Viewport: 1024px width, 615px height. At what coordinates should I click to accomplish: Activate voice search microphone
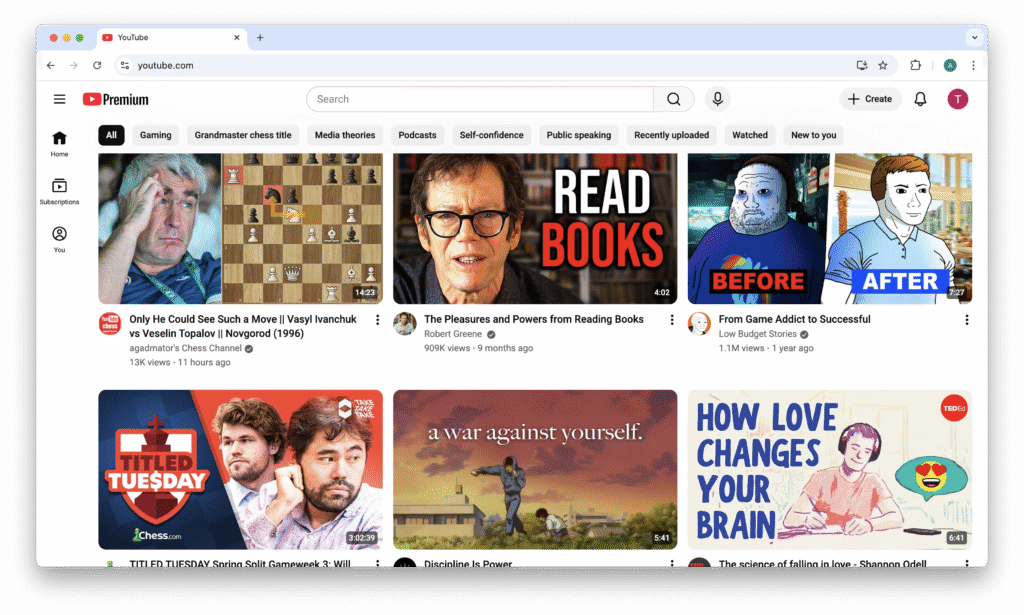point(716,99)
